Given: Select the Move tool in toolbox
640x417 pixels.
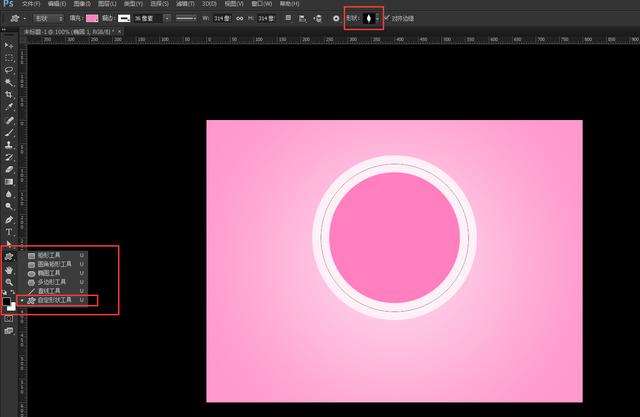Looking at the screenshot, I should point(9,45).
